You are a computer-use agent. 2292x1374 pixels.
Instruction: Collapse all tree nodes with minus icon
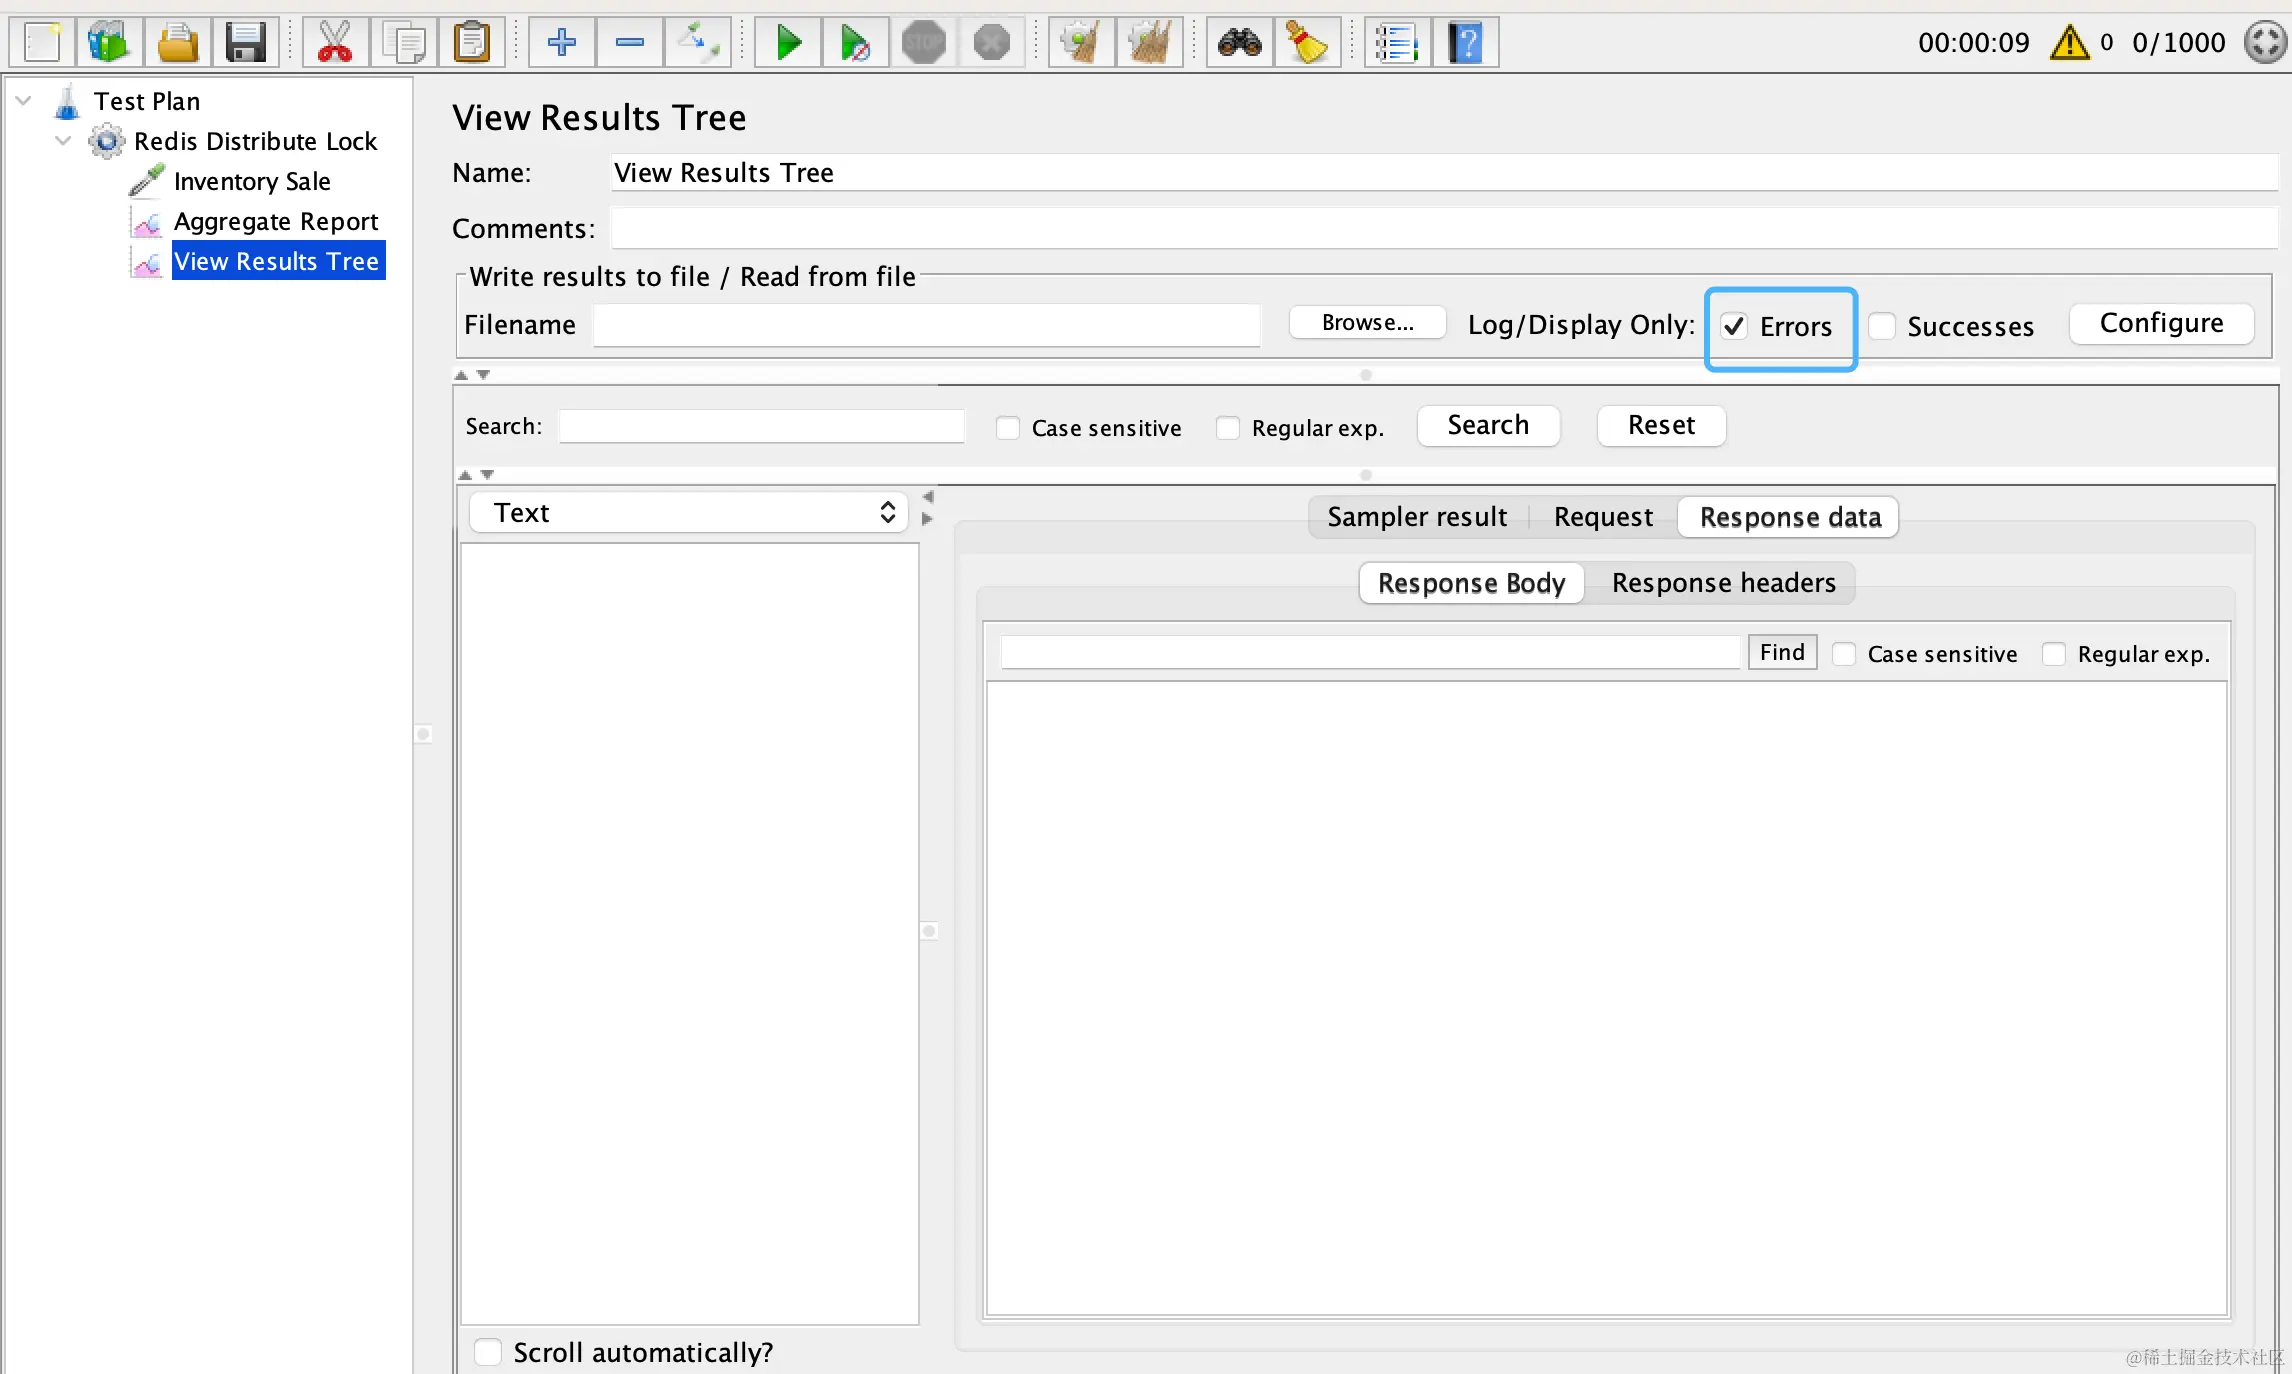coord(629,43)
